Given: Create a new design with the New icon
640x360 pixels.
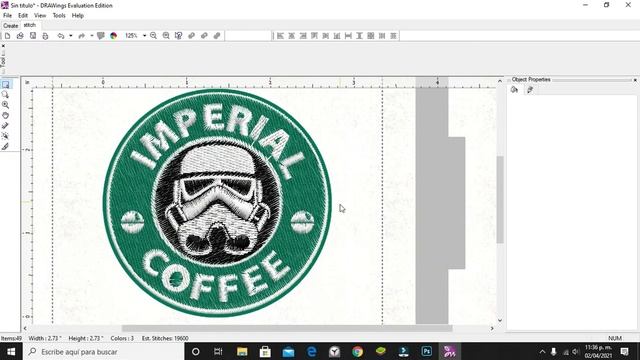Looking at the screenshot, I should tap(7, 36).
